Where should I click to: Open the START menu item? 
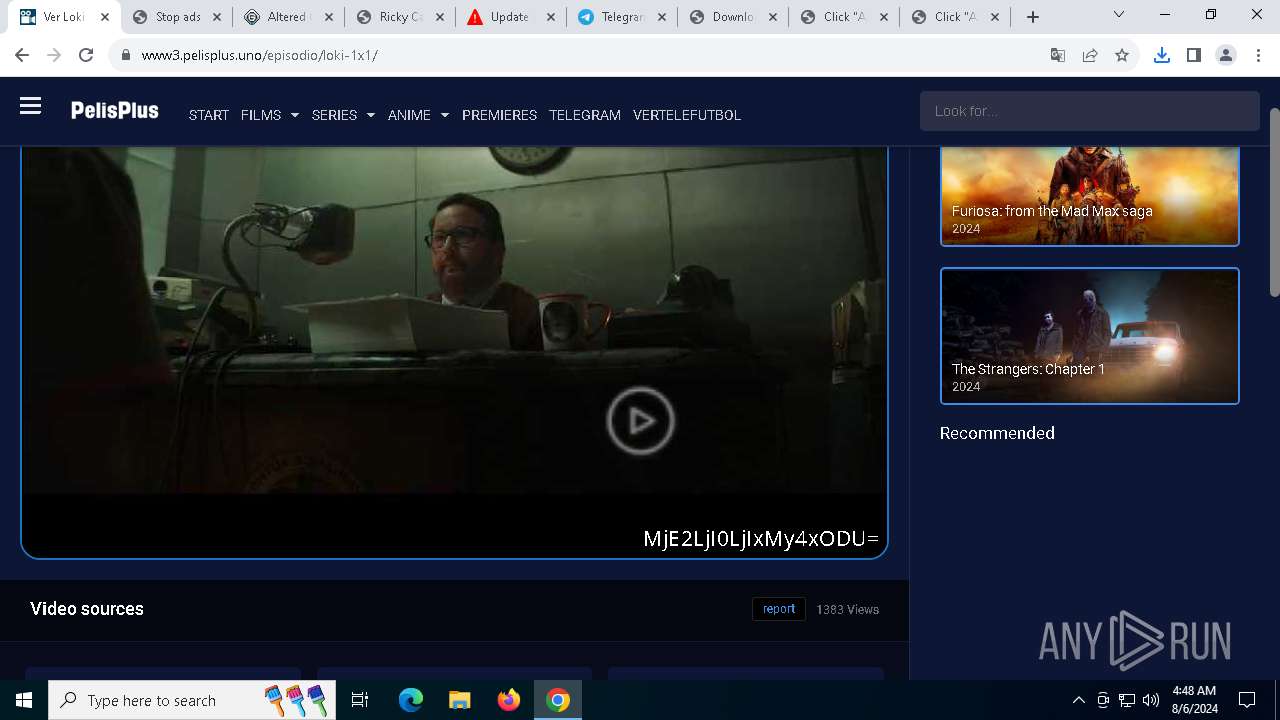209,115
